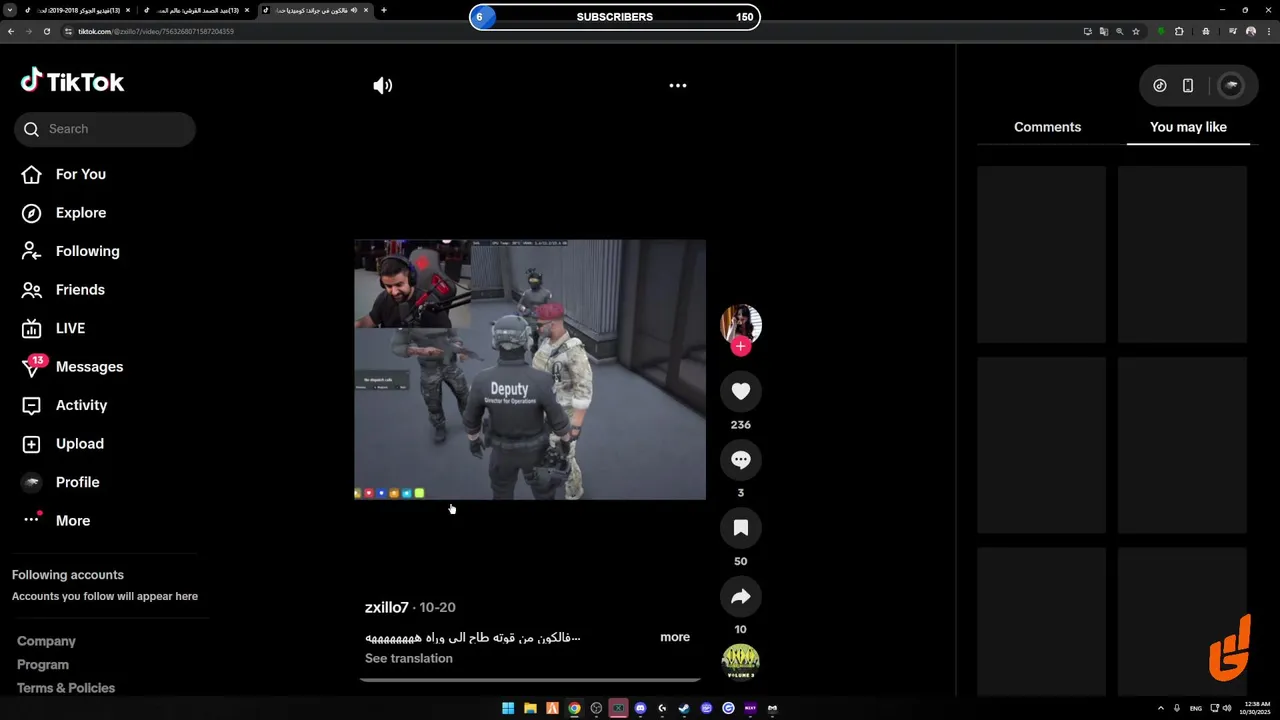Open Discord from the taskbar
Viewport: 1280px width, 720px height.
tap(640, 708)
